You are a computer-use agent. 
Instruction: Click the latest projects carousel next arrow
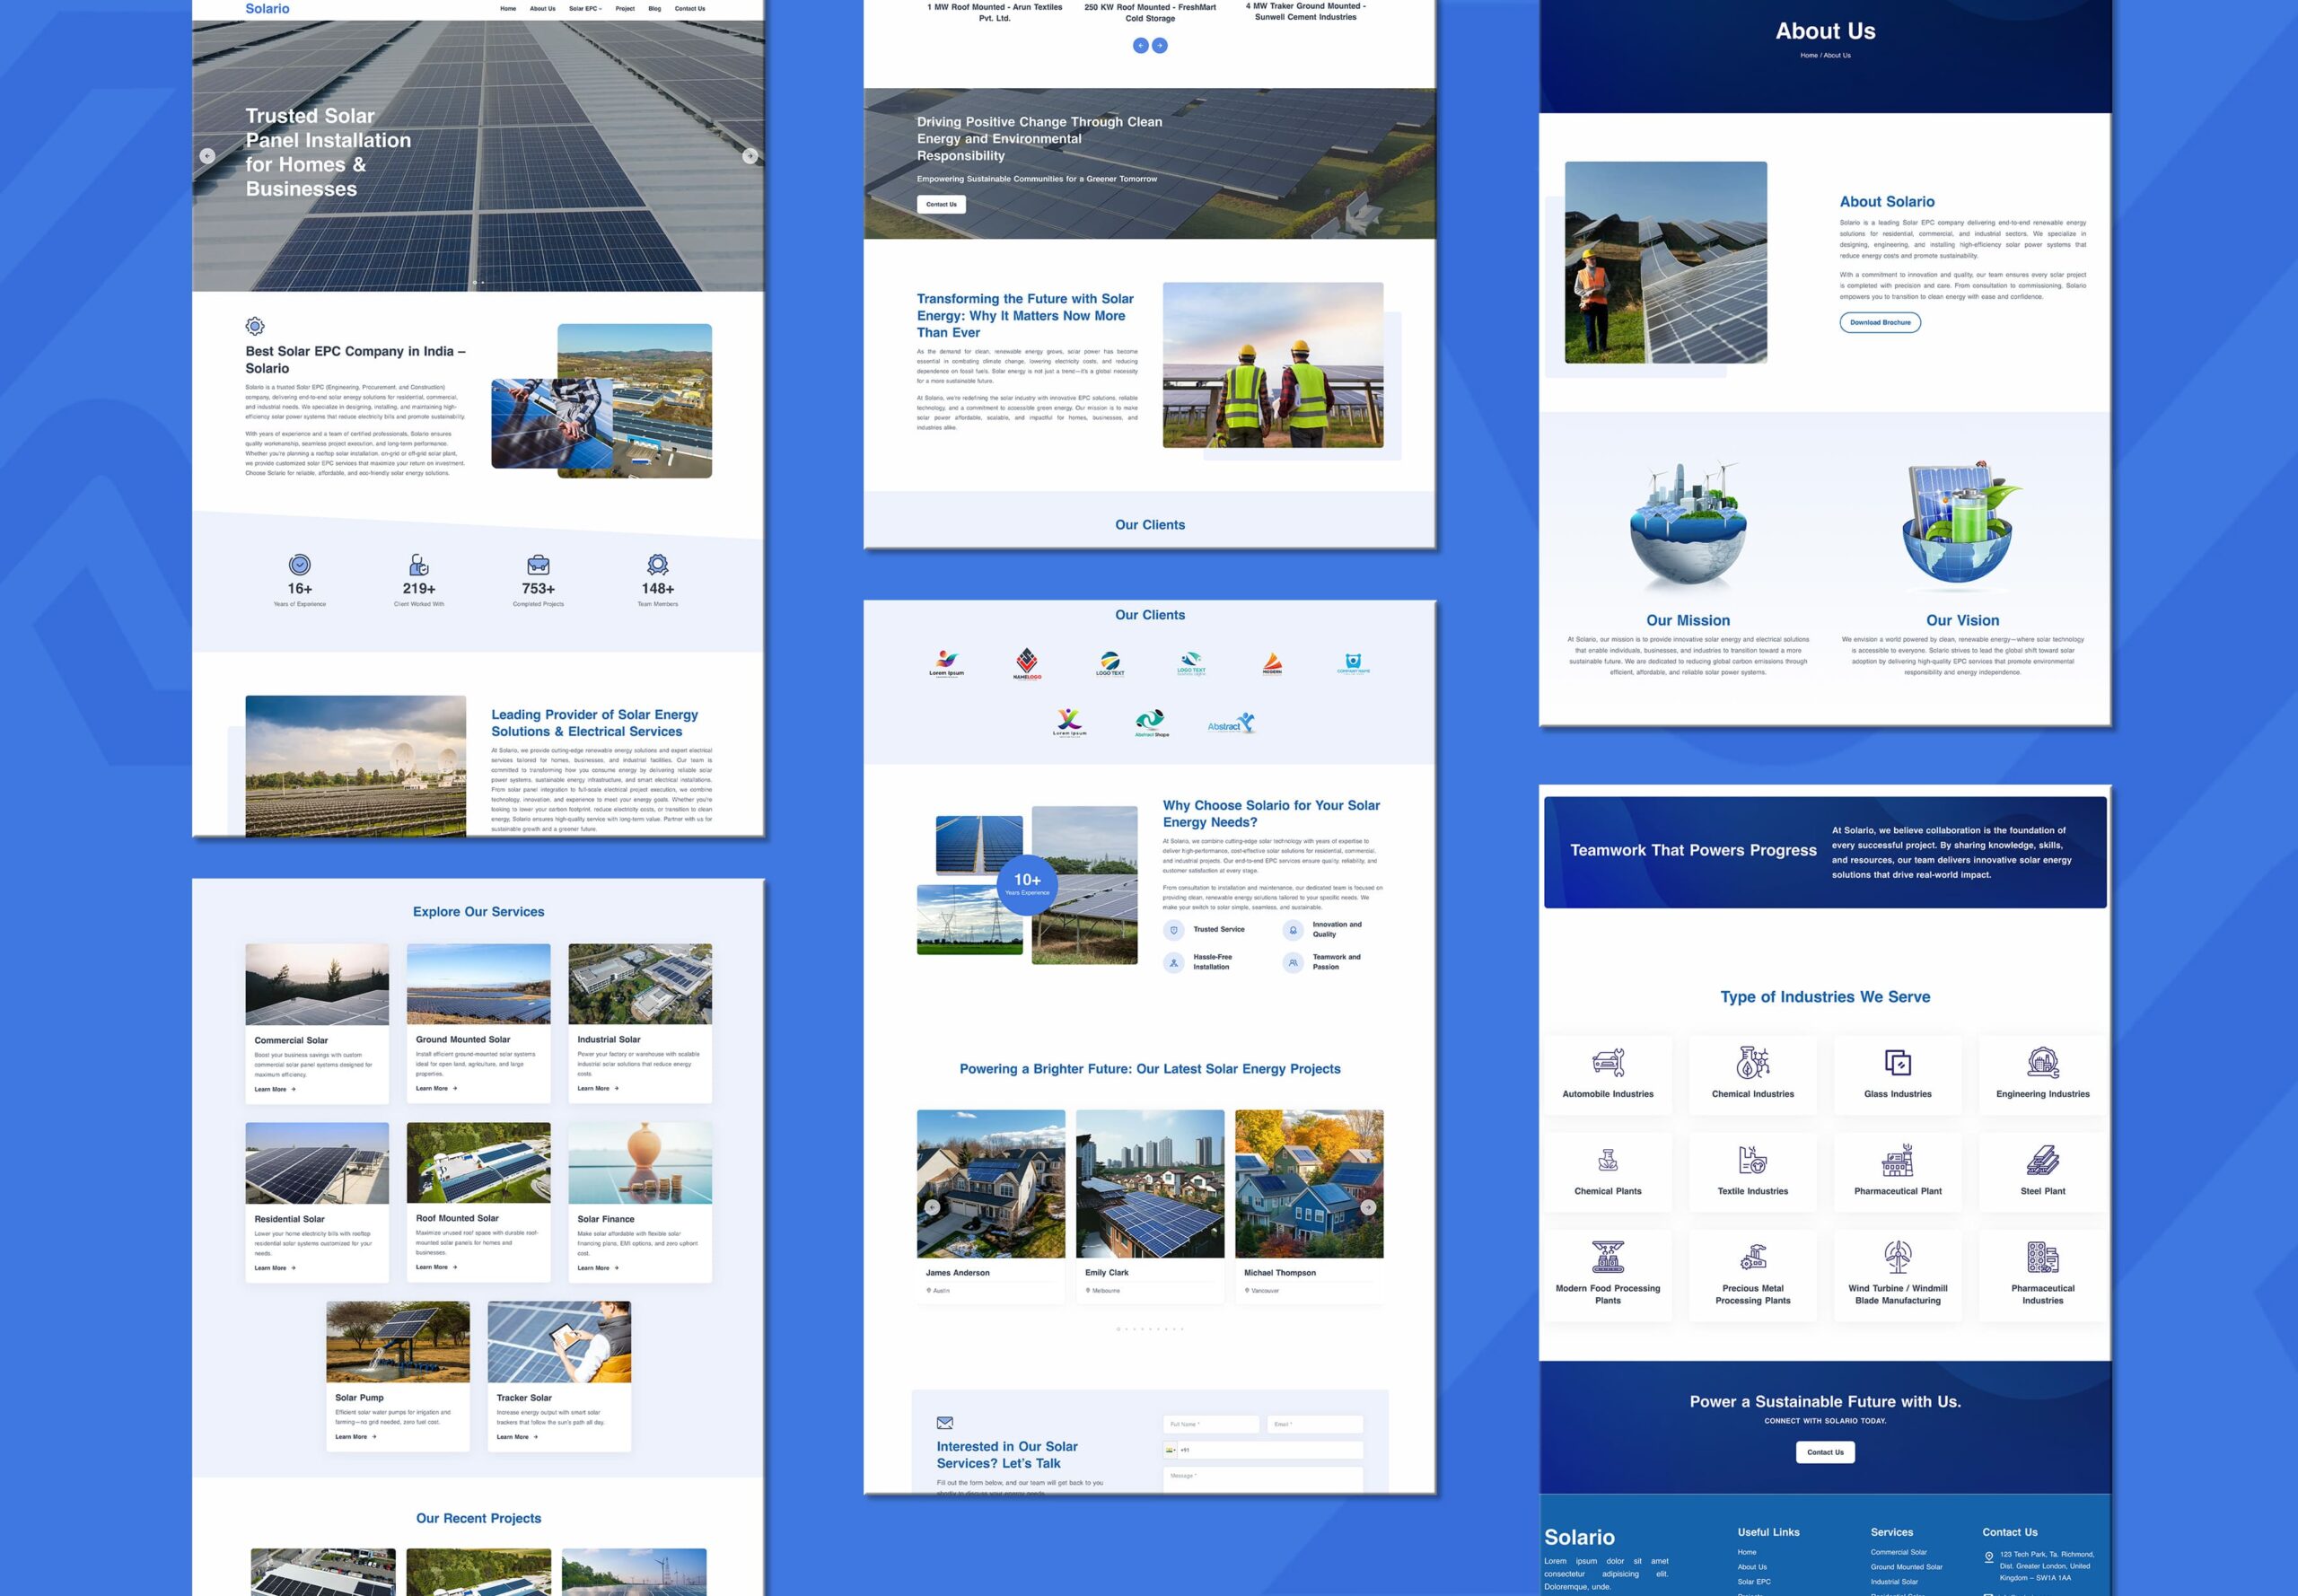[1368, 1207]
